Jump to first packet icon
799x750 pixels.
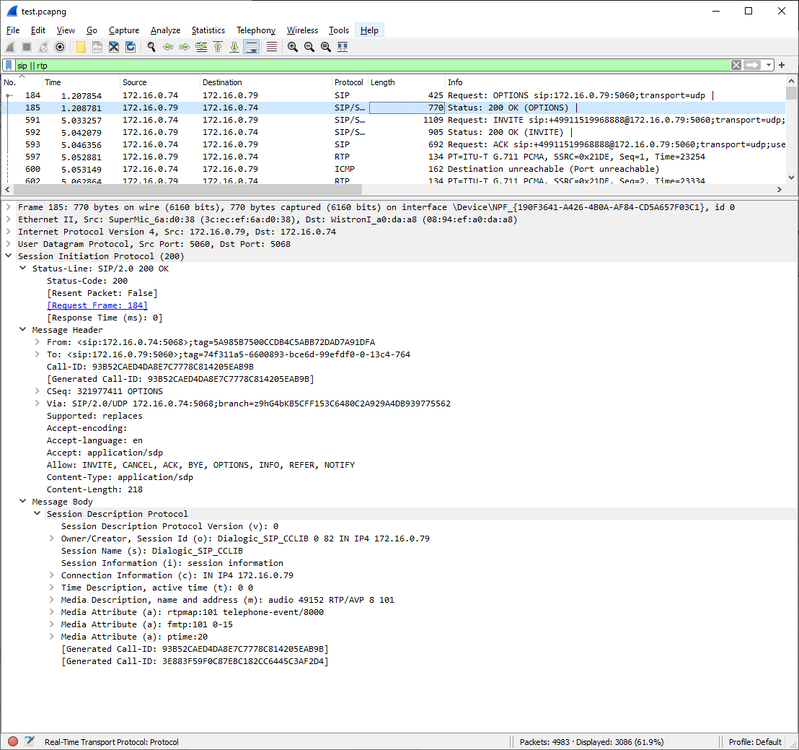[x=218, y=47]
